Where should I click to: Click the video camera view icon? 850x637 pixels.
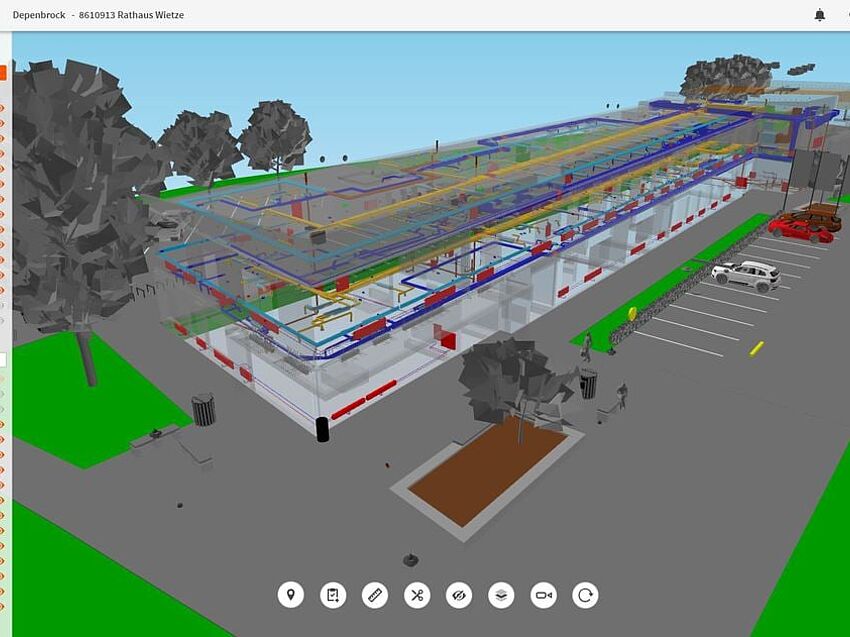tap(543, 595)
